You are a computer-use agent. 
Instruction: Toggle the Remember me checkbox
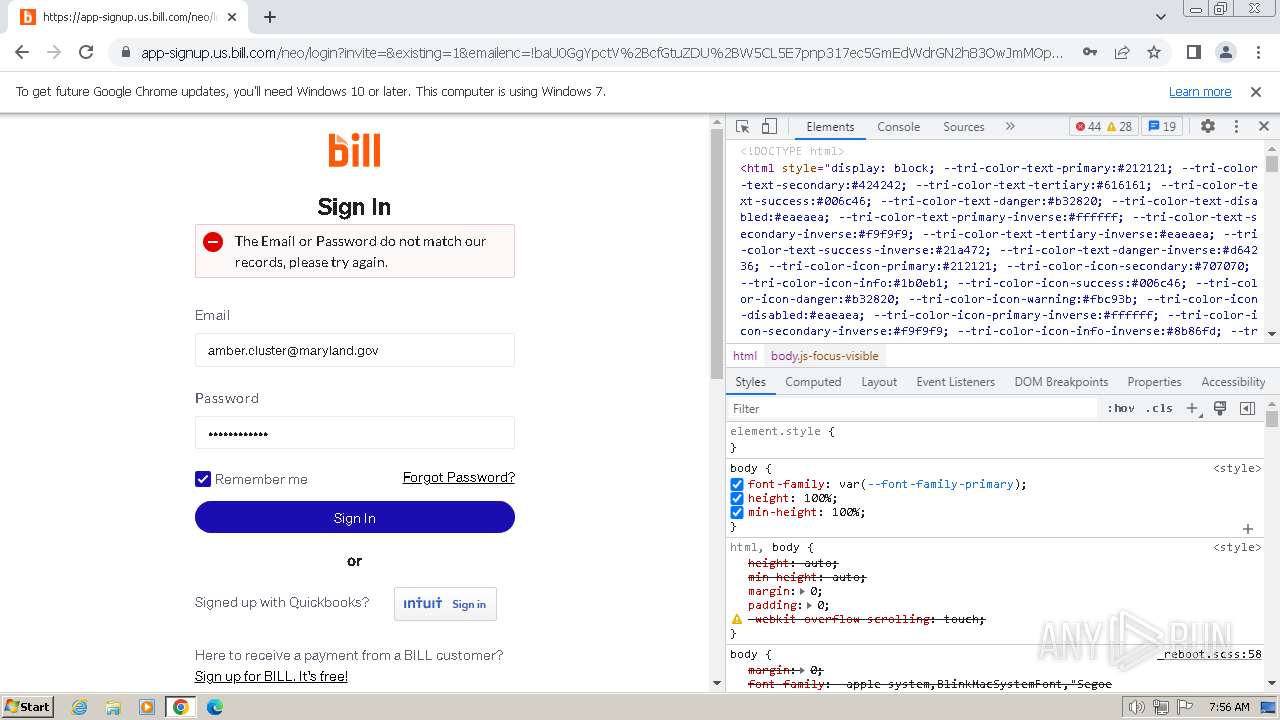(x=203, y=479)
